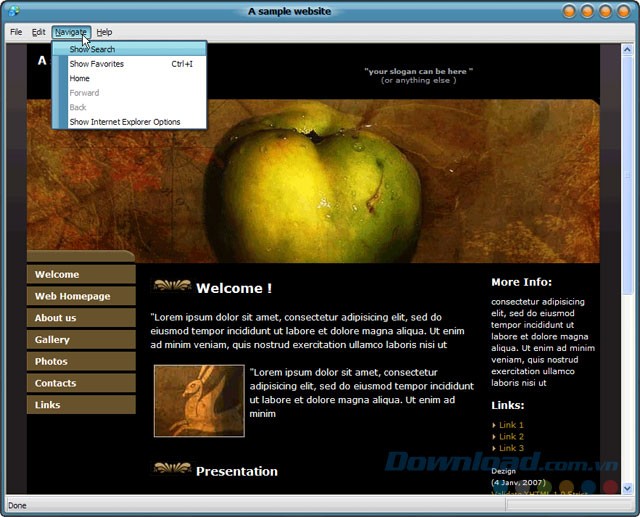The height and width of the screenshot is (517, 640).
Task: Click the third orange title bar button
Action: tap(605, 11)
